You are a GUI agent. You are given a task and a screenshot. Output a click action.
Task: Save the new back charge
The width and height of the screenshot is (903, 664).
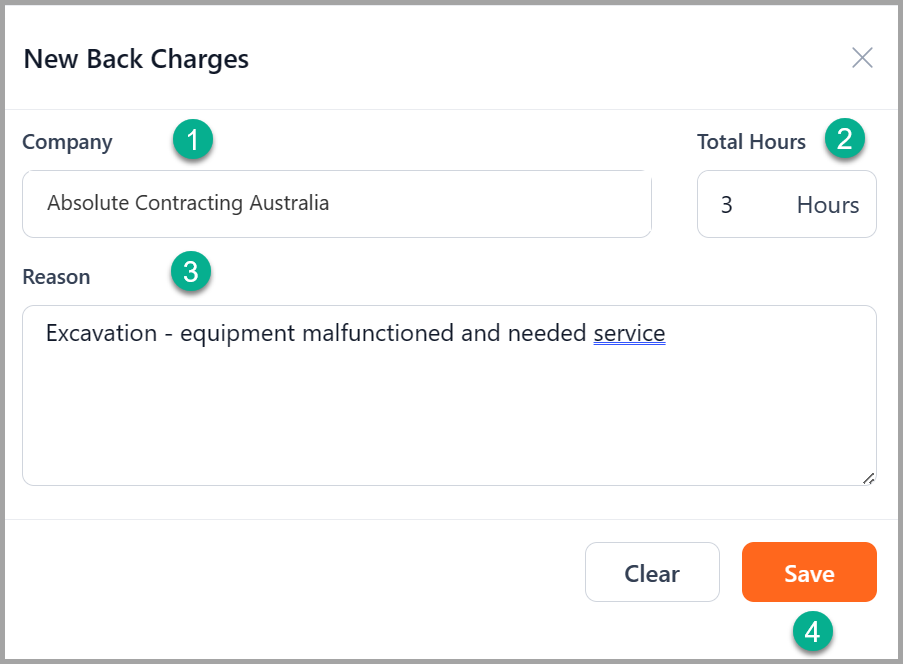click(x=809, y=572)
